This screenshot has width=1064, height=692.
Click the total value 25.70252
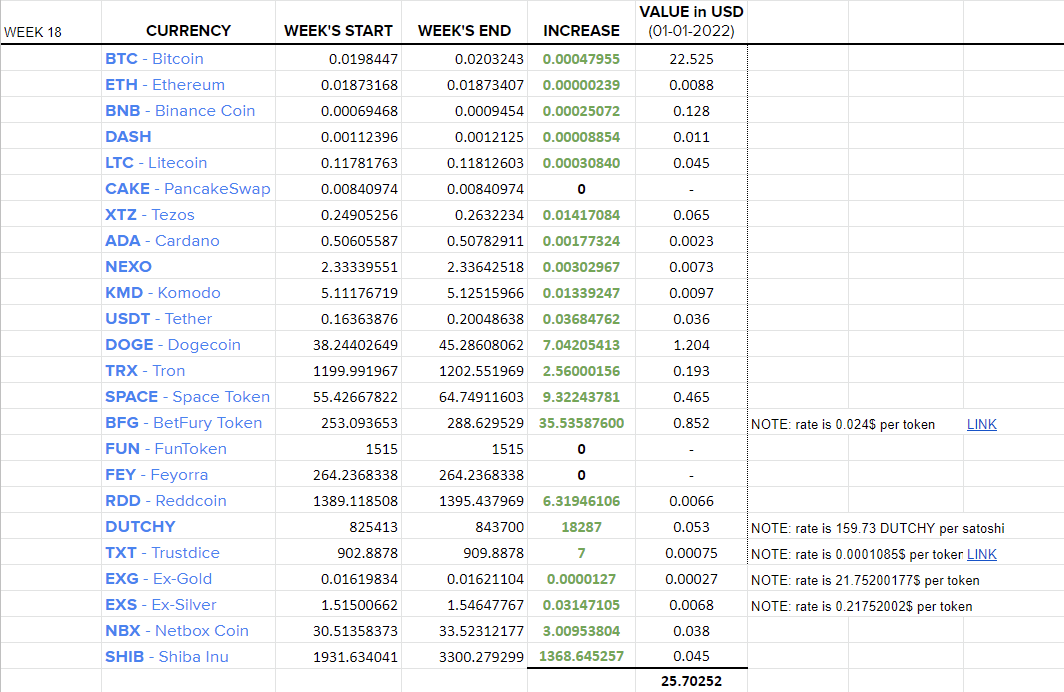click(x=691, y=681)
